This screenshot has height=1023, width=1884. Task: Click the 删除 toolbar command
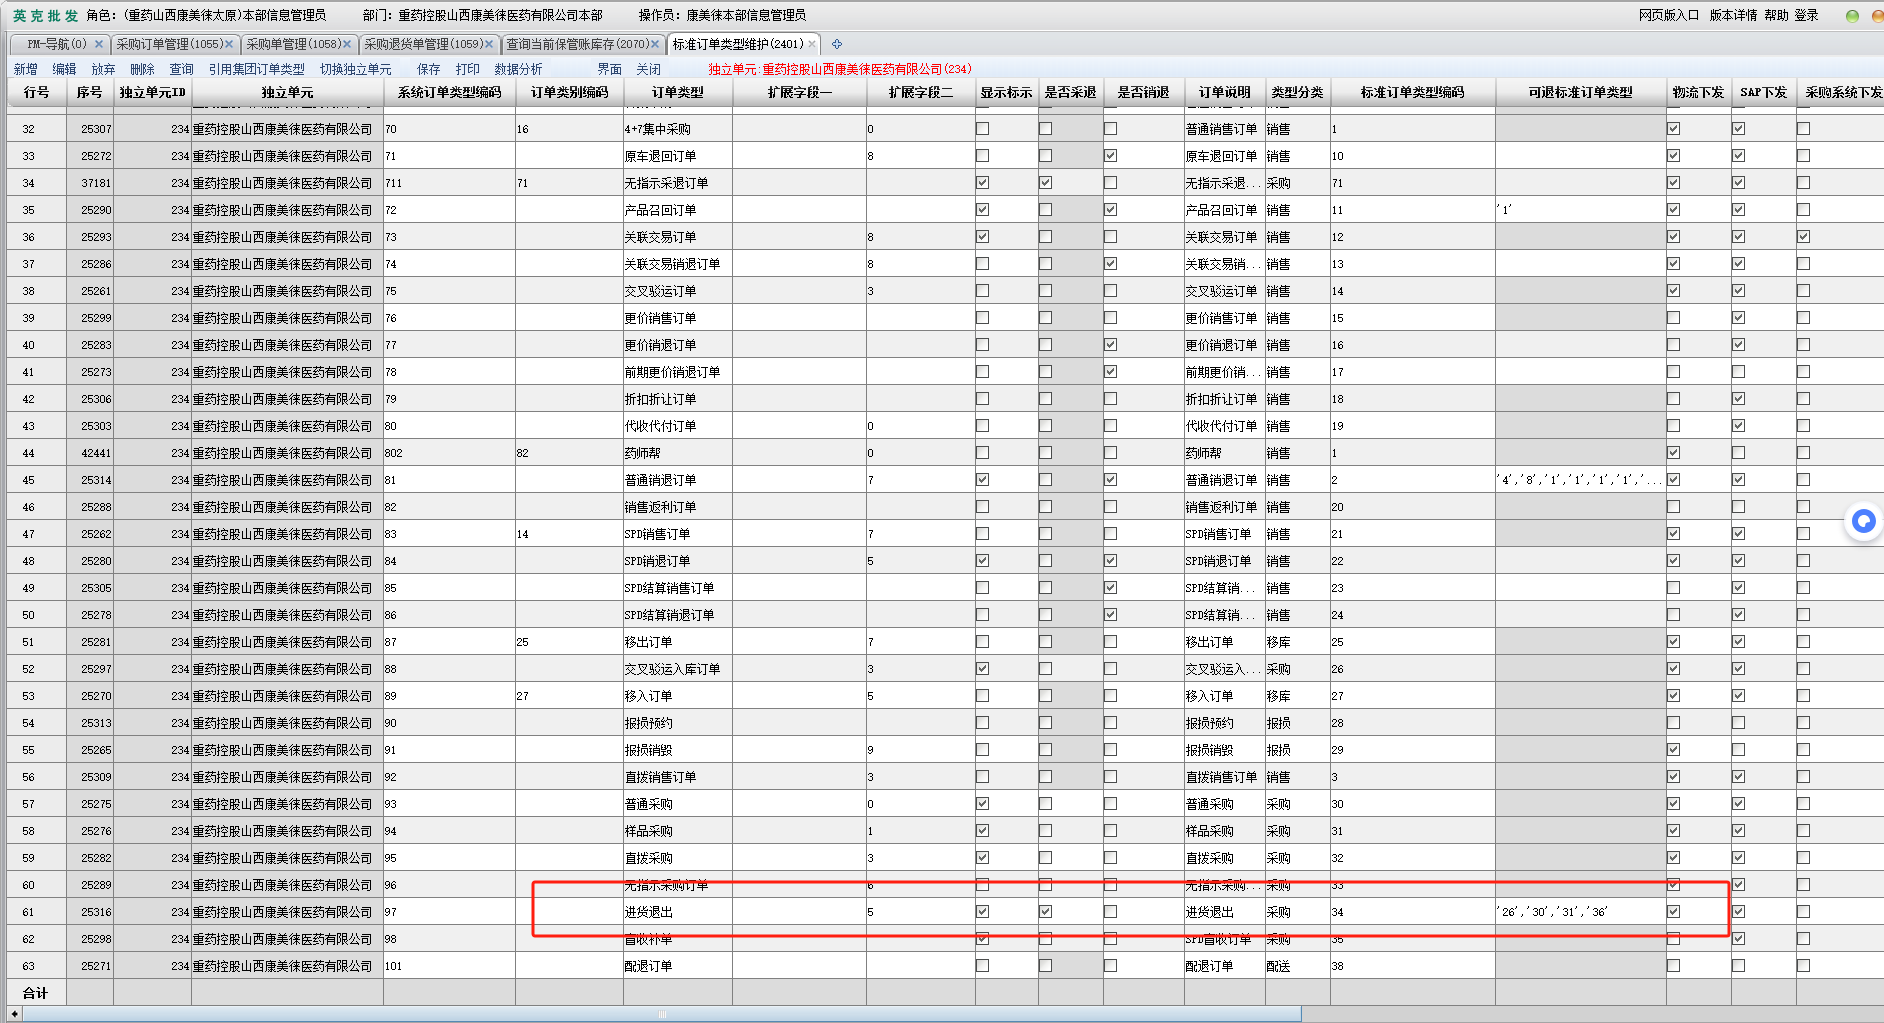point(142,69)
